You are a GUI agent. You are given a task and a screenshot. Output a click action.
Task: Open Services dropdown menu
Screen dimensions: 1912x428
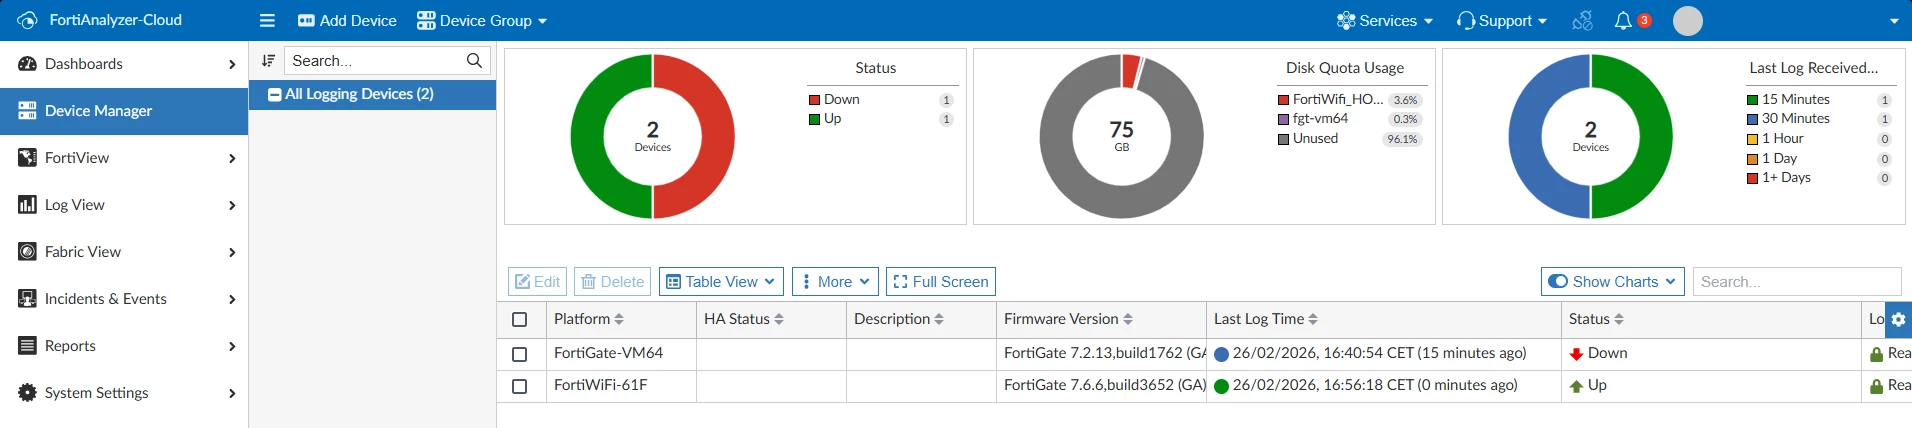(x=1385, y=20)
